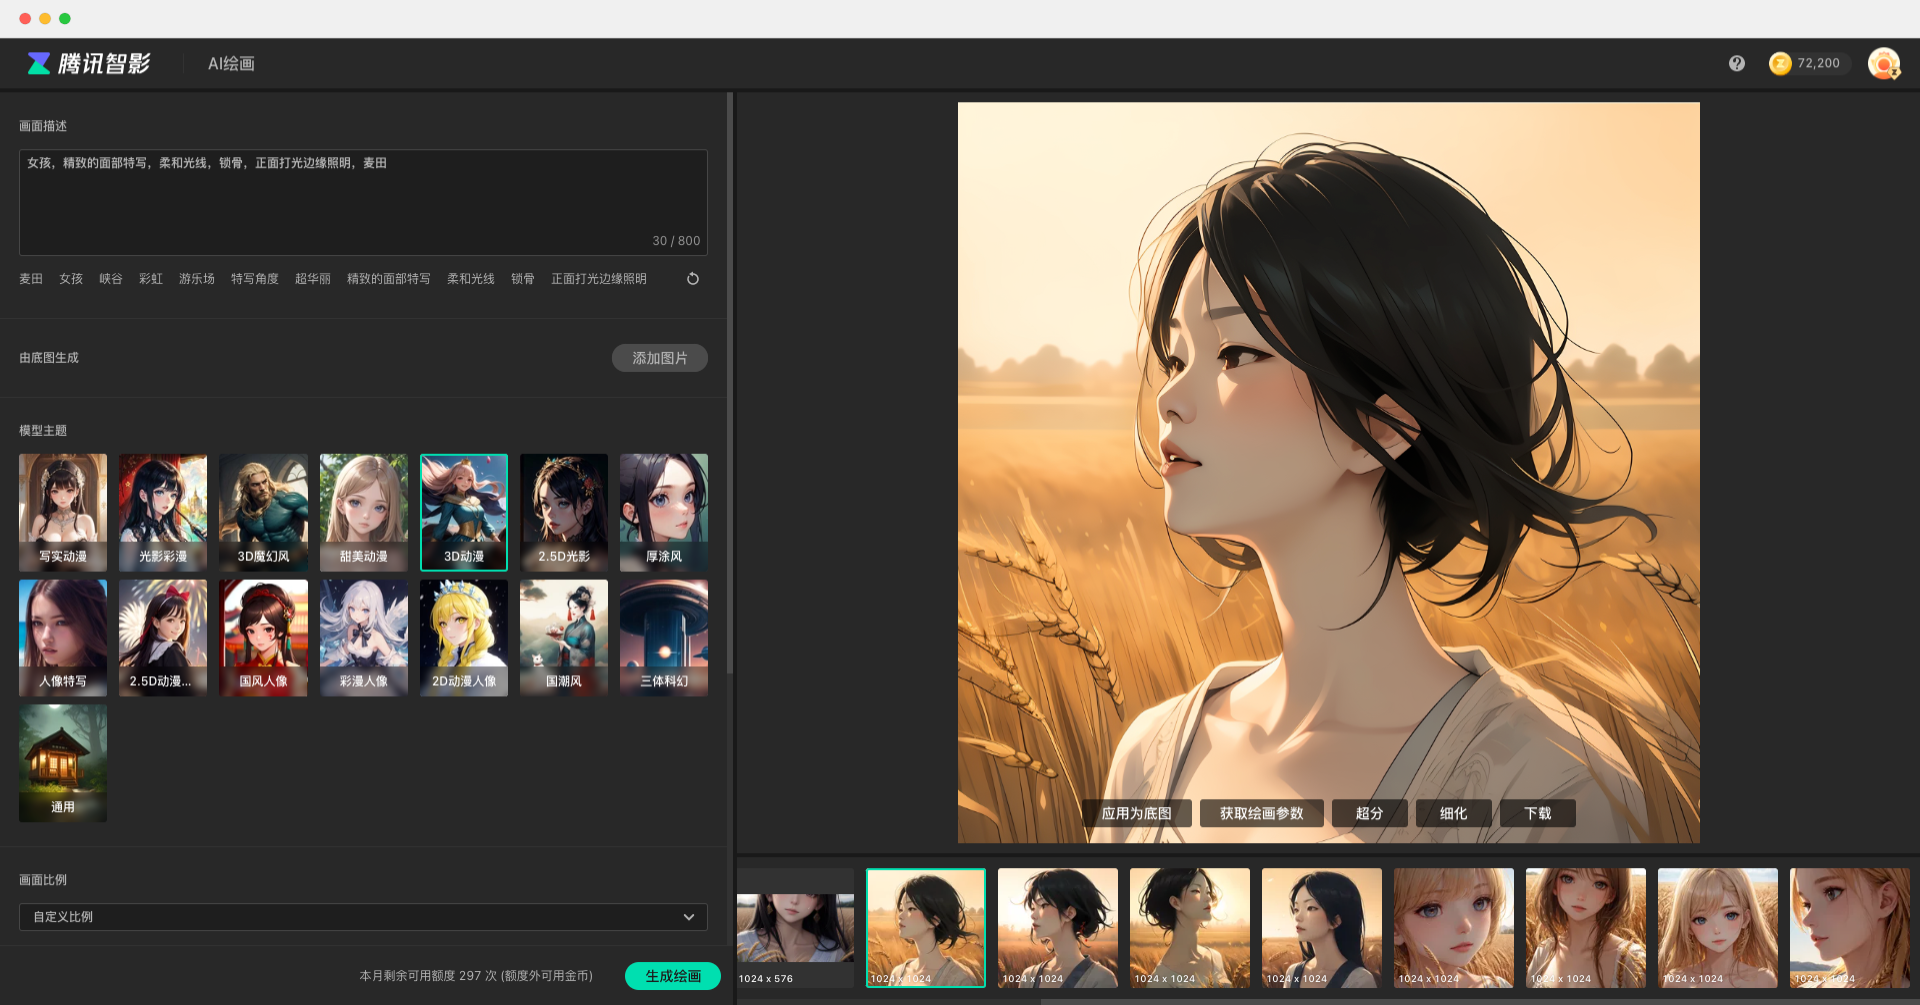The image size is (1920, 1005).
Task: Expand the 自定义比例 aspect ratio dropdown
Action: click(362, 917)
